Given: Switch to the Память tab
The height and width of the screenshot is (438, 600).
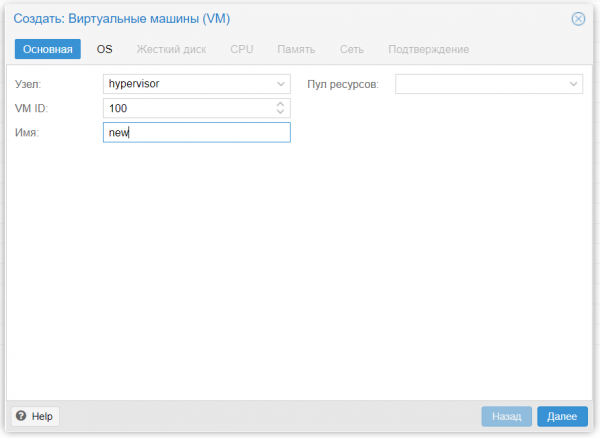Looking at the screenshot, I should [296, 49].
